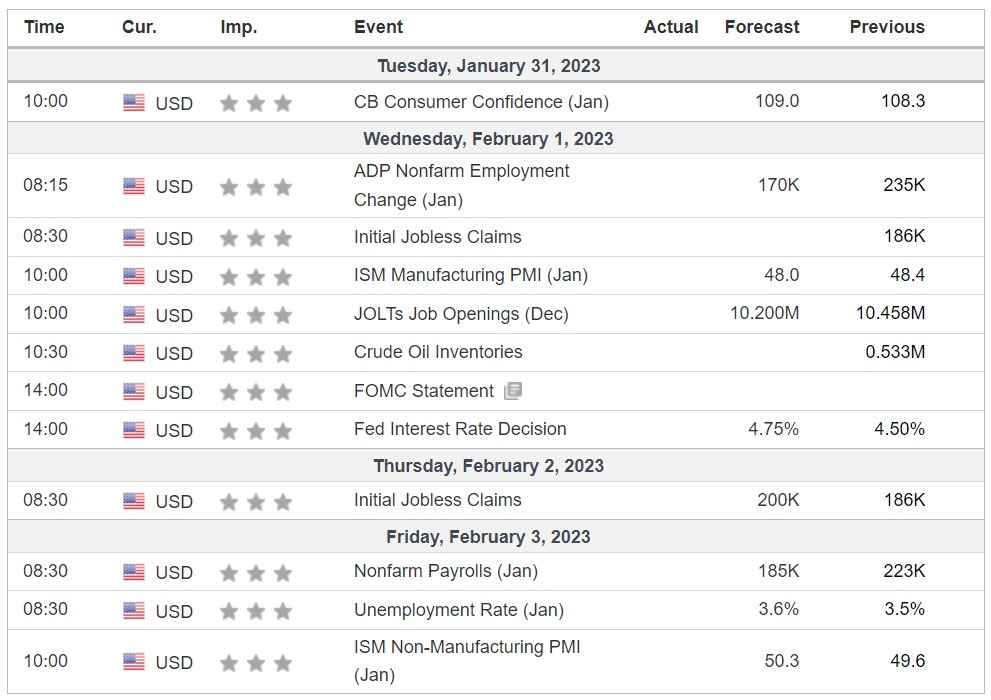The image size is (991, 700).
Task: Click the US flag in Unemployment Rate row
Action: pos(134,611)
